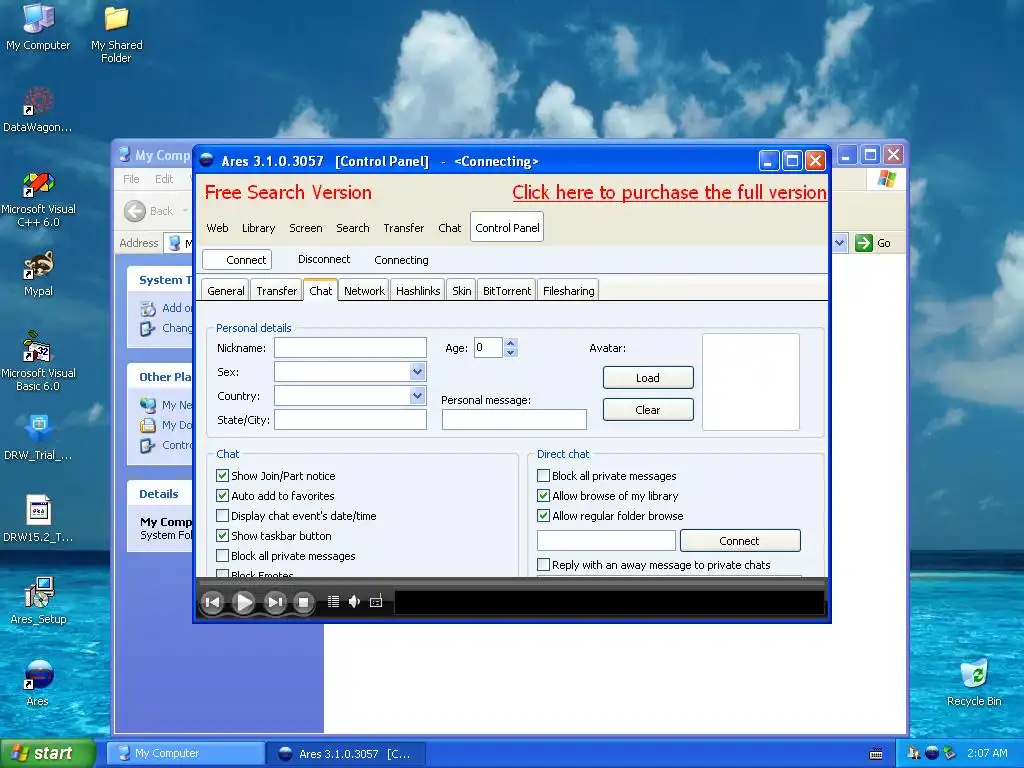Viewport: 1024px width, 768px height.
Task: Switch to My Computer in the taskbar
Action: click(186, 753)
